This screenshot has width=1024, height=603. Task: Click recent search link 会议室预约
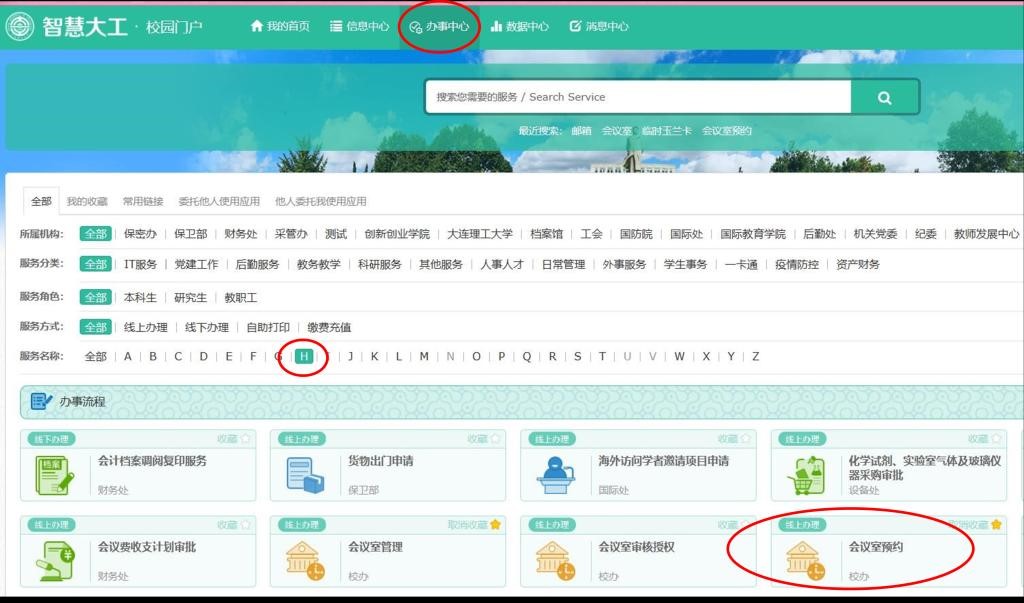[727, 131]
